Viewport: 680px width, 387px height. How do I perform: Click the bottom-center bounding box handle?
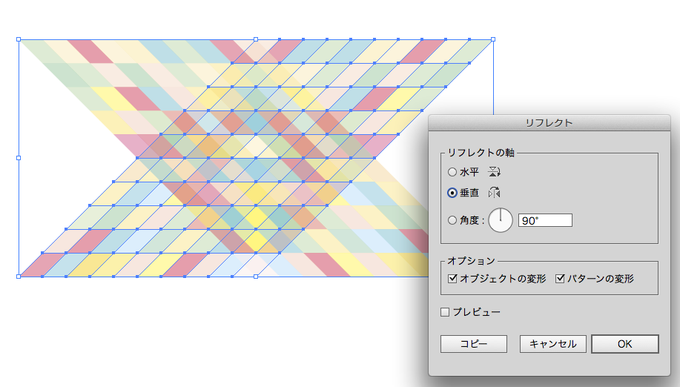pos(256,276)
